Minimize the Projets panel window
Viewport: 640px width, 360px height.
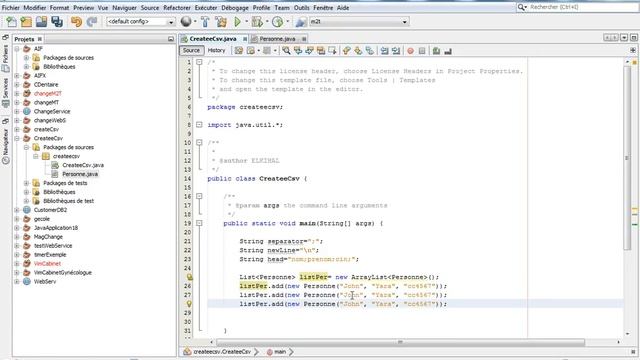tap(171, 39)
